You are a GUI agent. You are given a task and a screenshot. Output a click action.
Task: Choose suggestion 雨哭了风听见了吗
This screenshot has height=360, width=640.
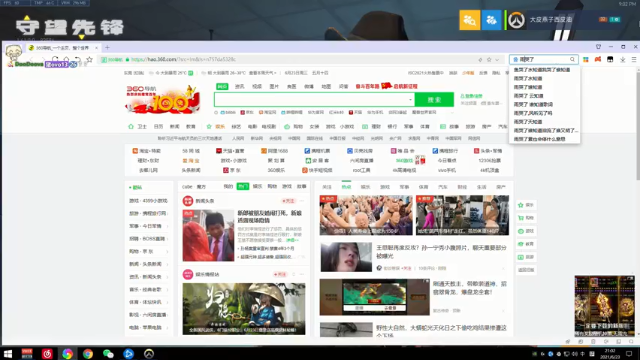pos(533,113)
